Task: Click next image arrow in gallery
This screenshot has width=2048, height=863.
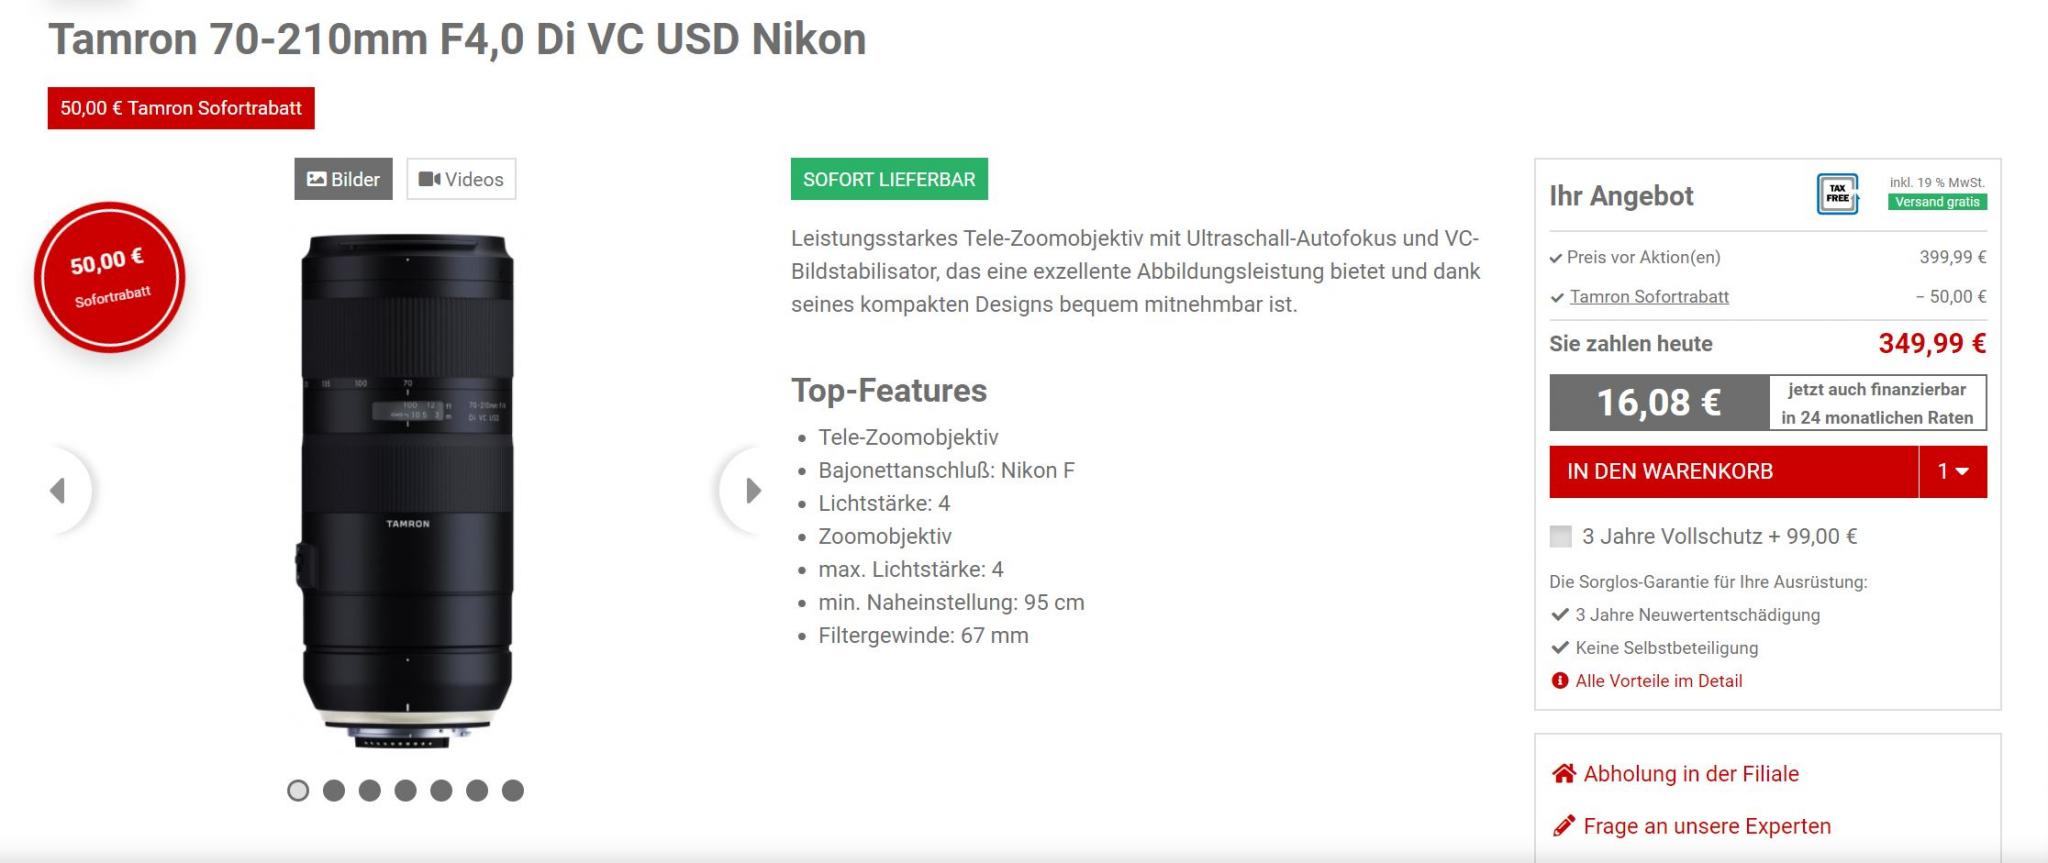Action: point(752,490)
